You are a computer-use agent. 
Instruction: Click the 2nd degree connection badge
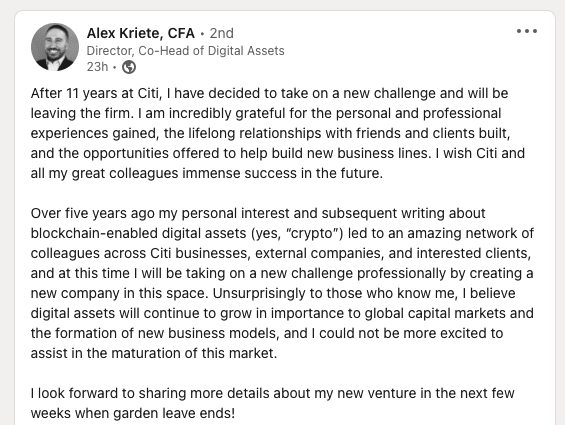tap(222, 33)
